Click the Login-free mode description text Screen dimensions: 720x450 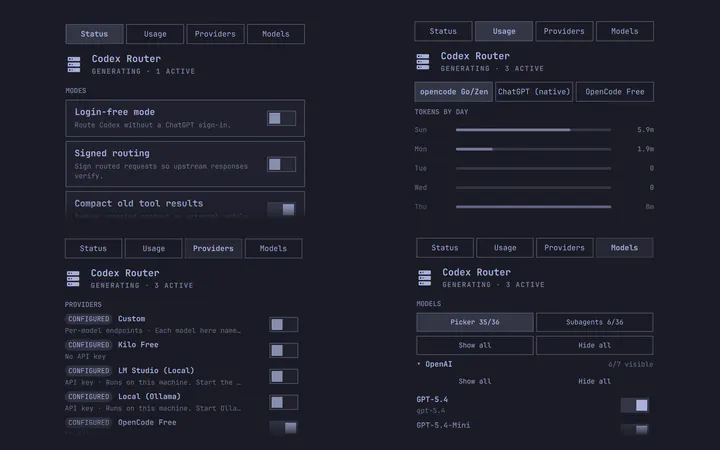tap(152, 125)
